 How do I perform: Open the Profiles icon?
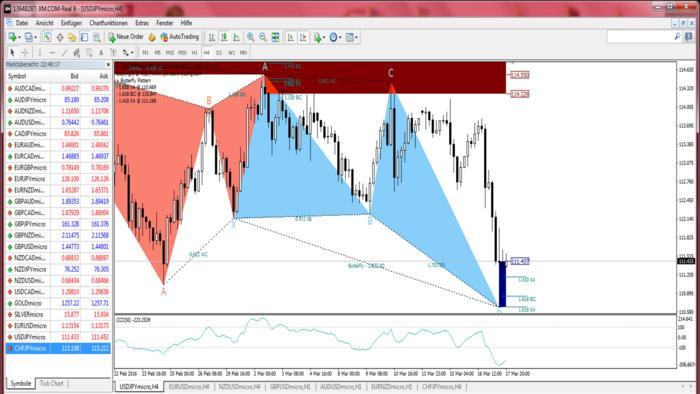(x=28, y=37)
